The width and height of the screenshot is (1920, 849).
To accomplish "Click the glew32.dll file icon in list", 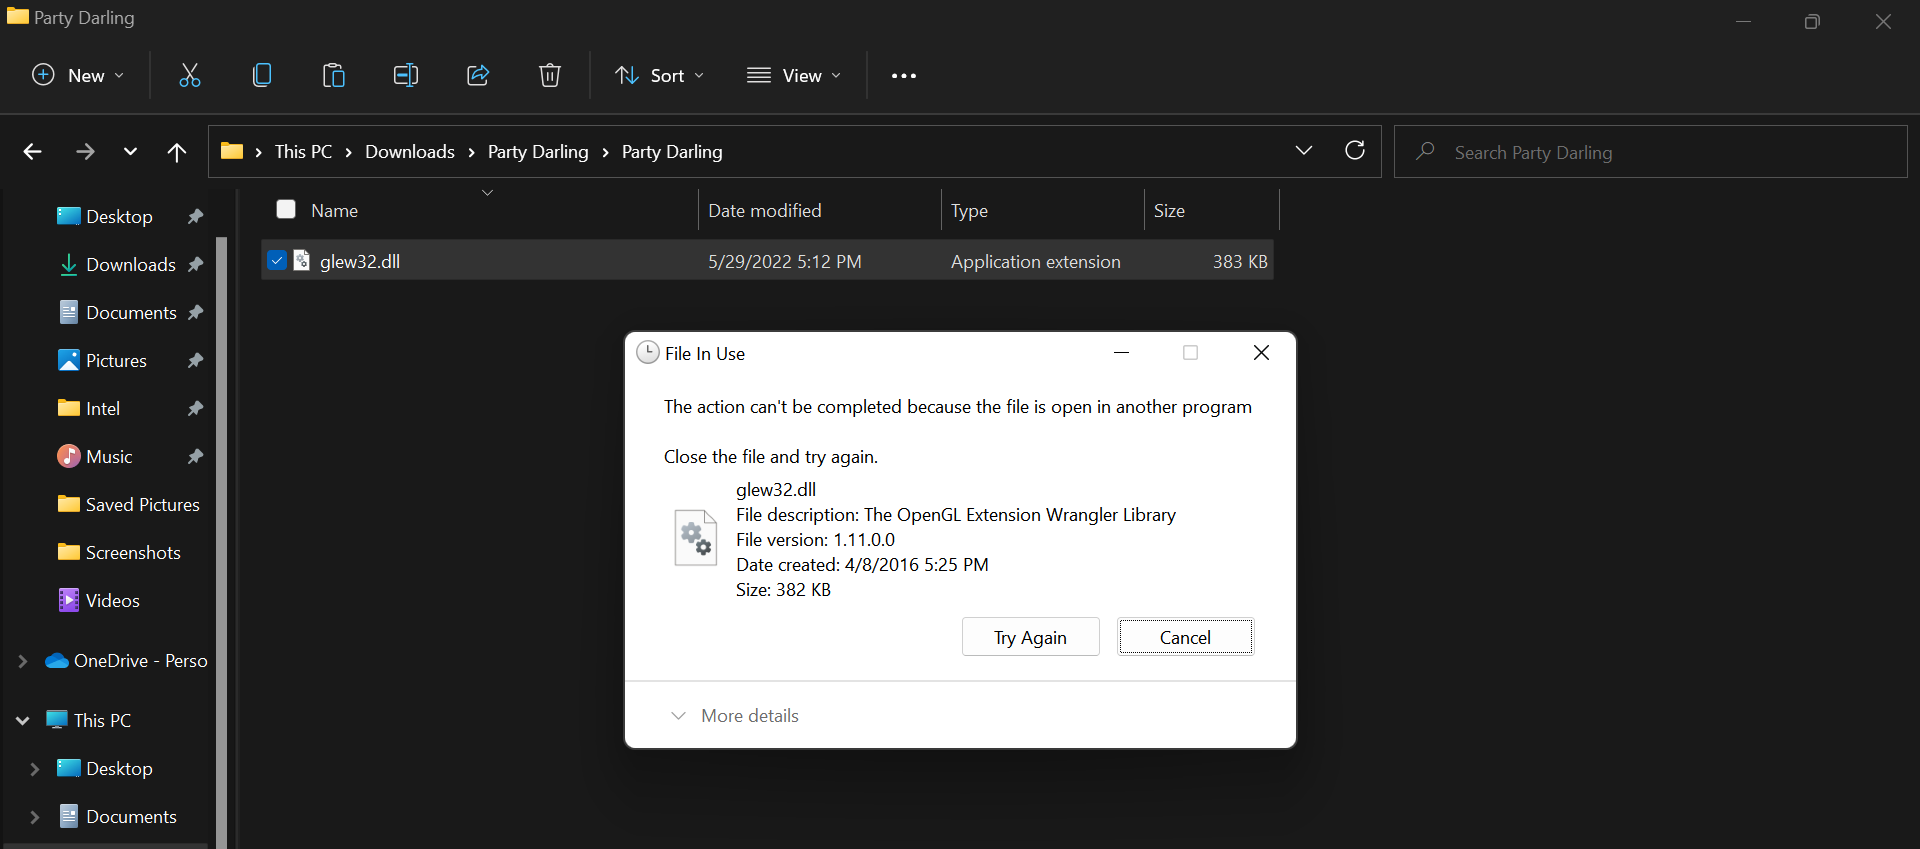I will pyautogui.click(x=302, y=261).
